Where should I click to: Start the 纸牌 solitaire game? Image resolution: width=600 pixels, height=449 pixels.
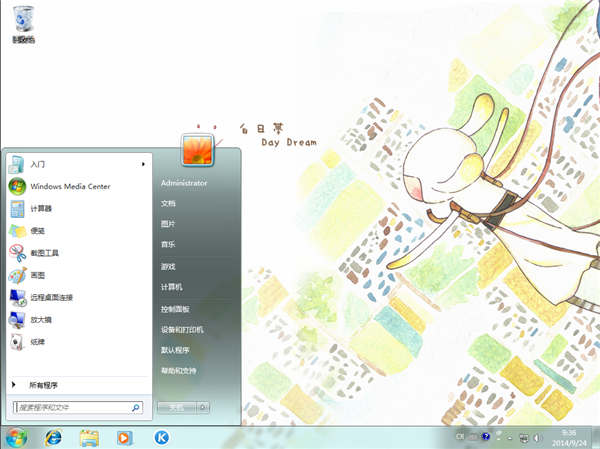37,342
